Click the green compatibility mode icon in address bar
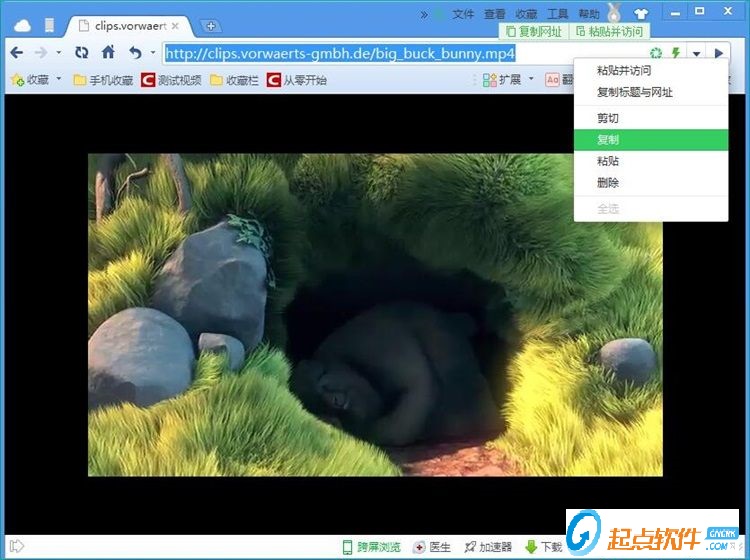 [x=656, y=53]
